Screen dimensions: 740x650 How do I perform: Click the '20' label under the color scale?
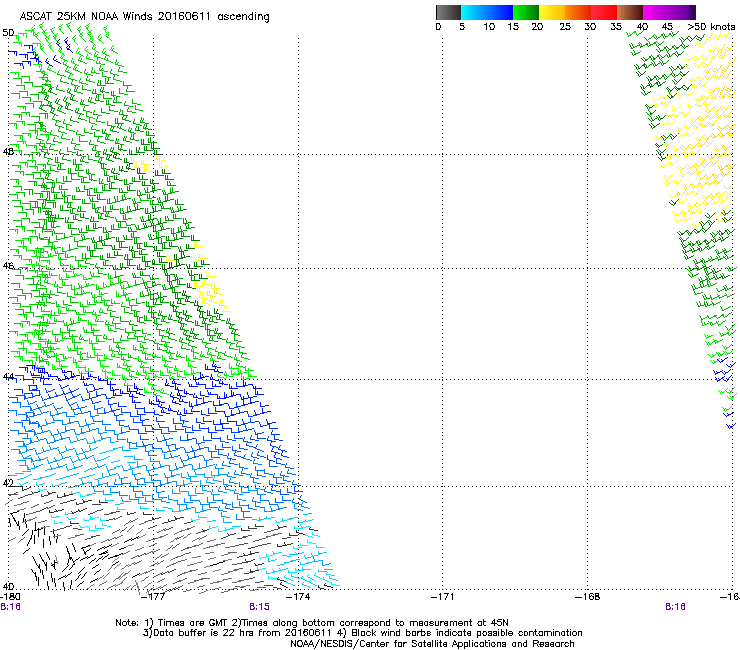[537, 27]
